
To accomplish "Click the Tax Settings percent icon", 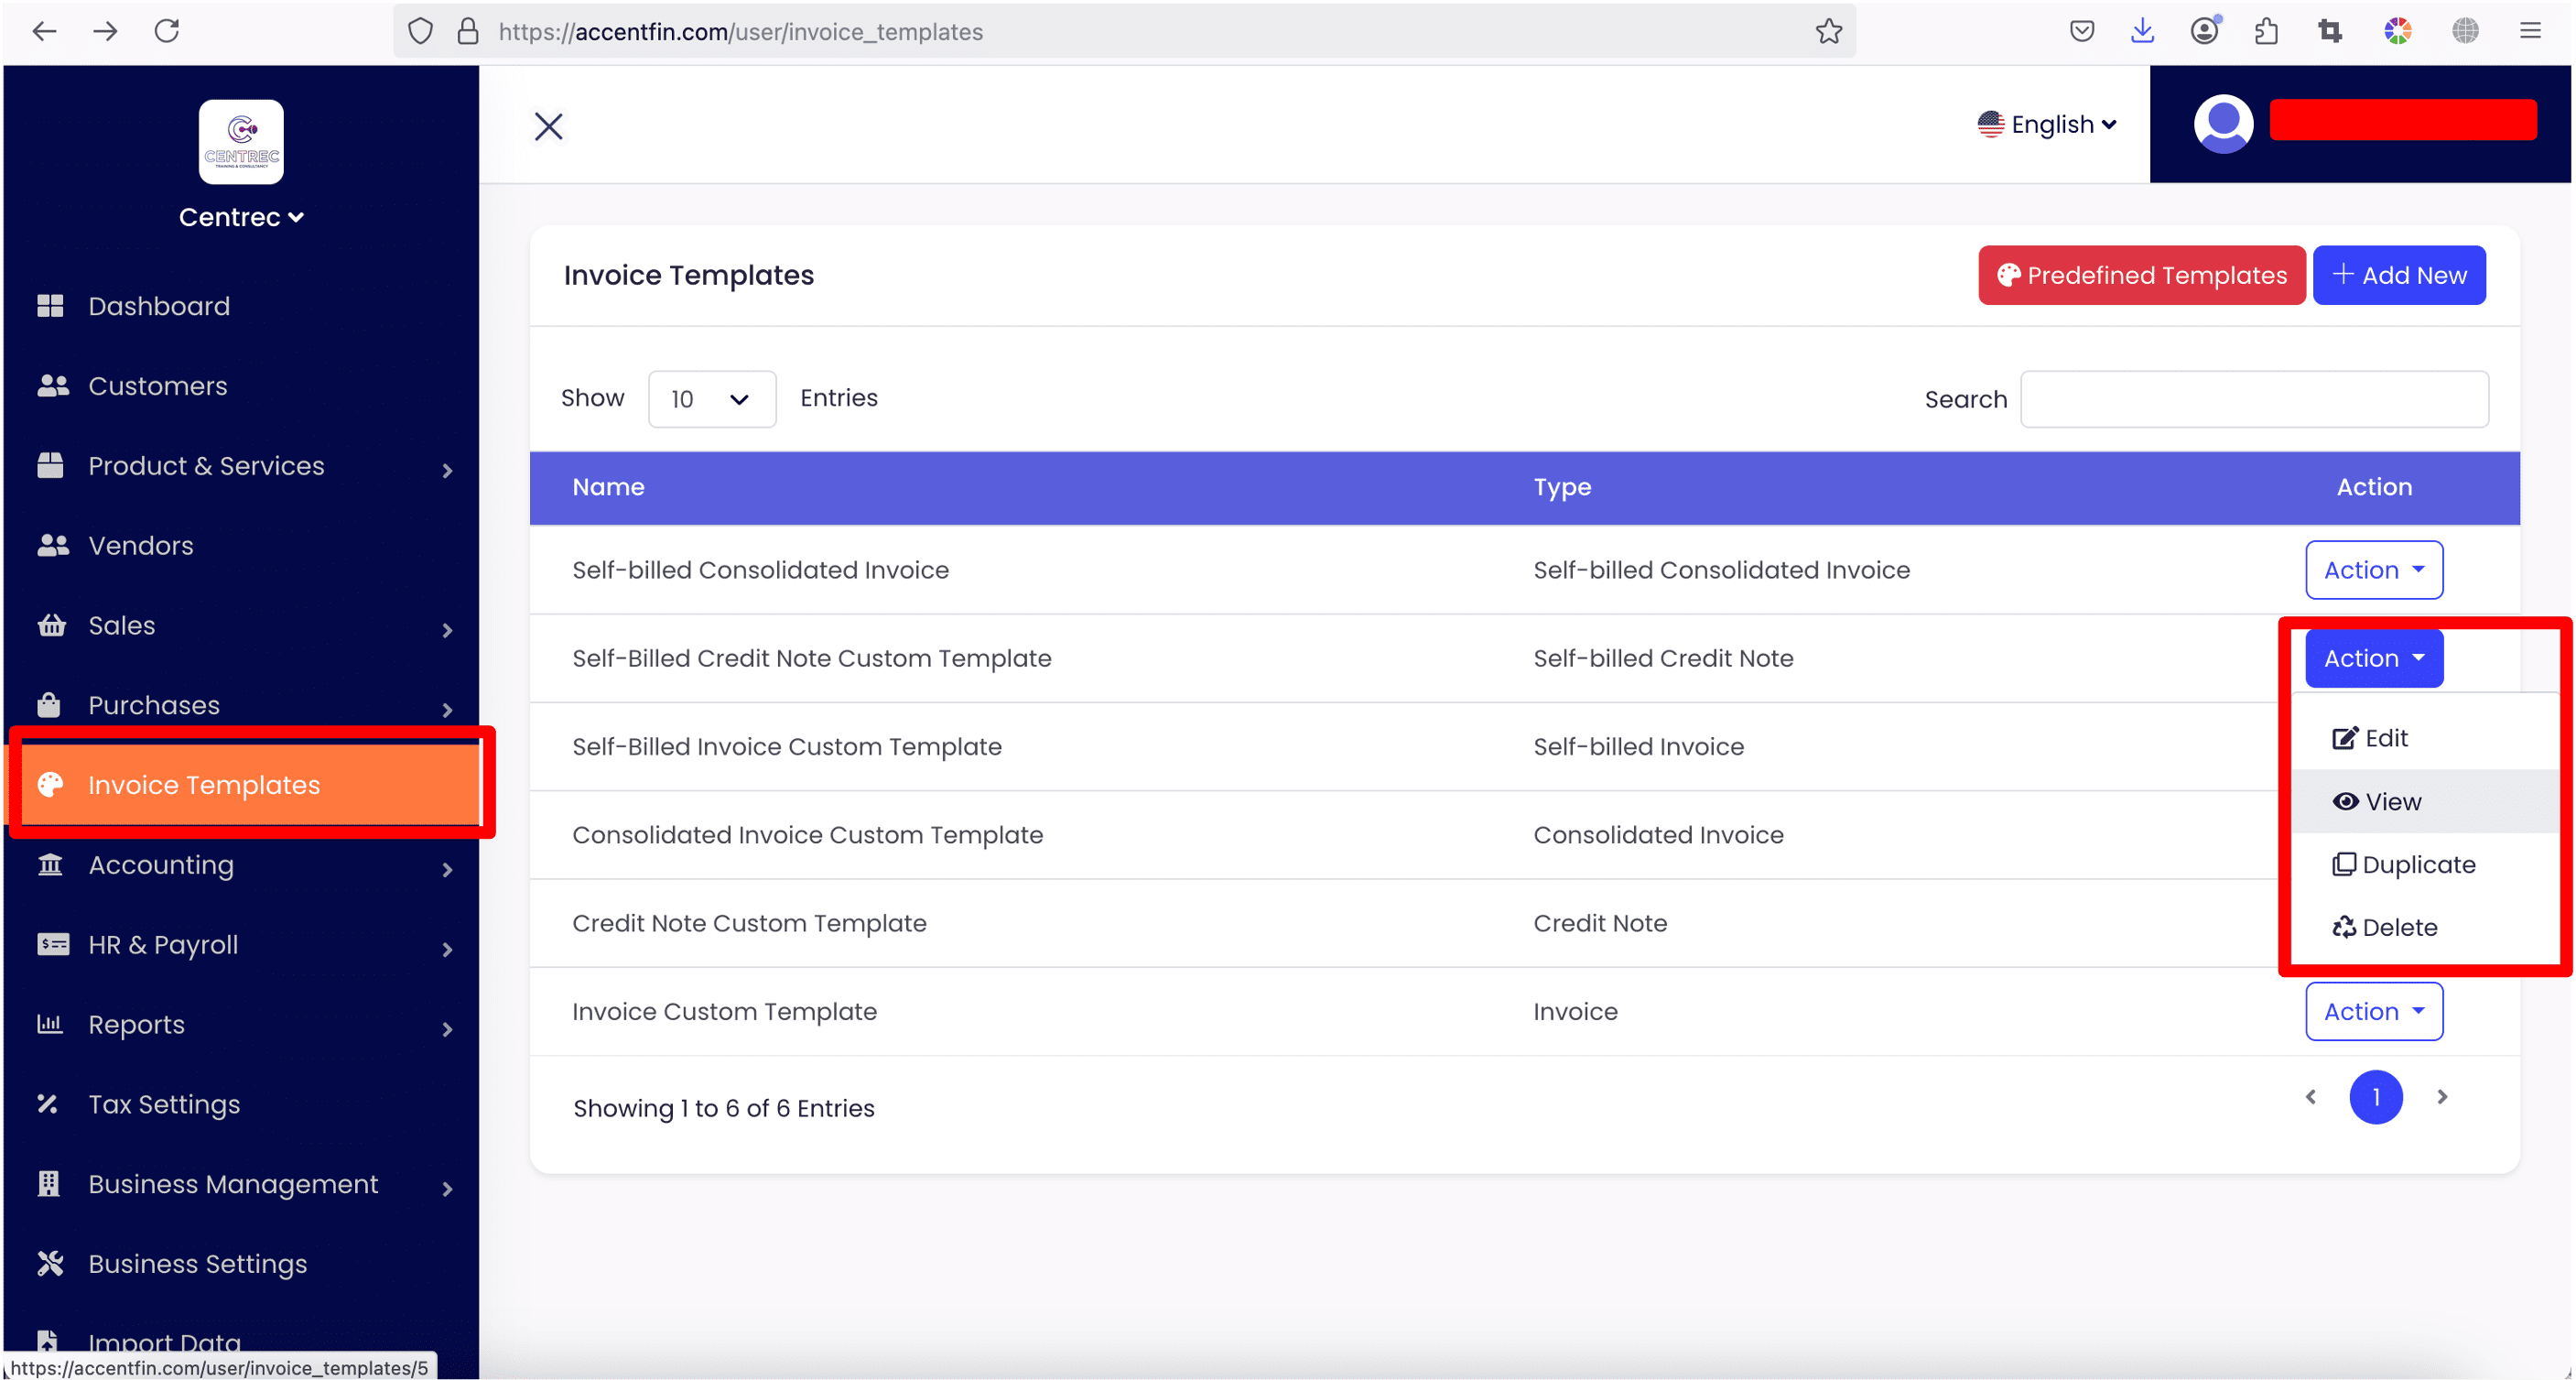I will pyautogui.click(x=48, y=1104).
